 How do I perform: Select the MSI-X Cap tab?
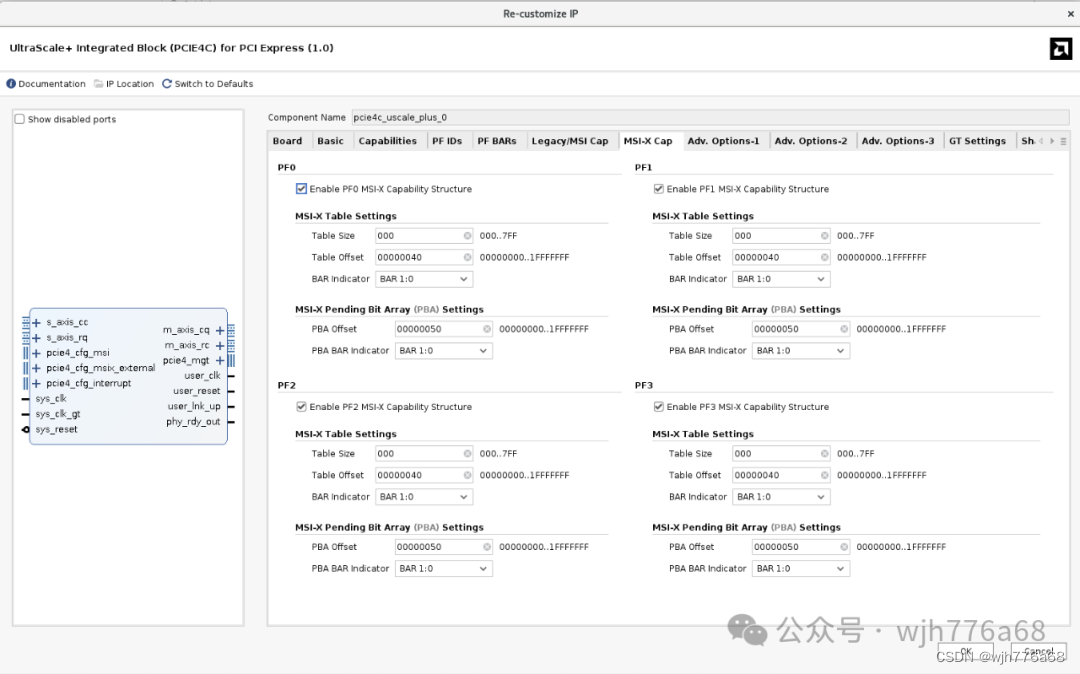[648, 141]
